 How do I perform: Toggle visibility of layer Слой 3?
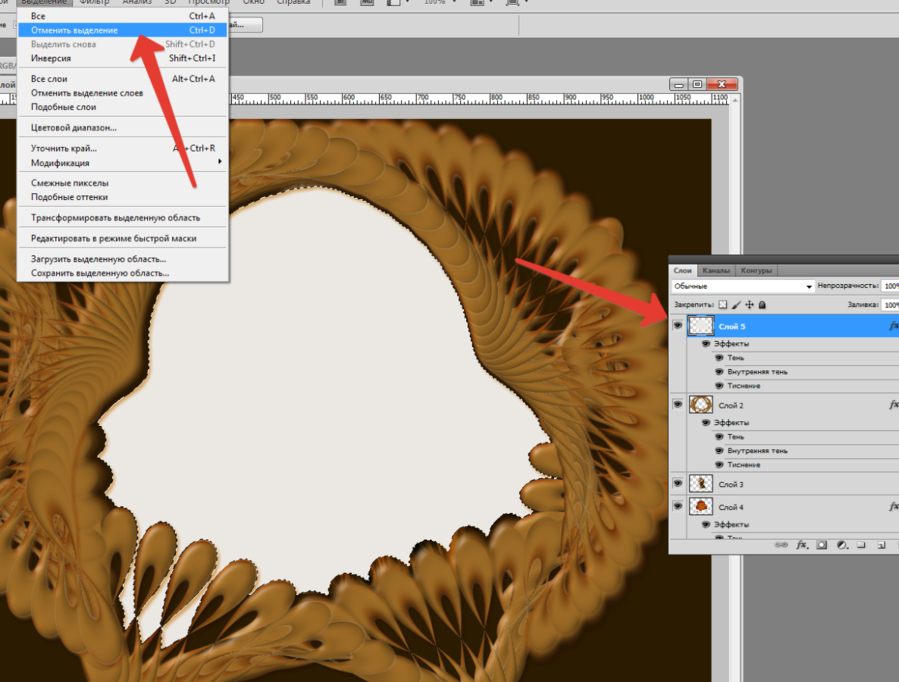coord(678,484)
